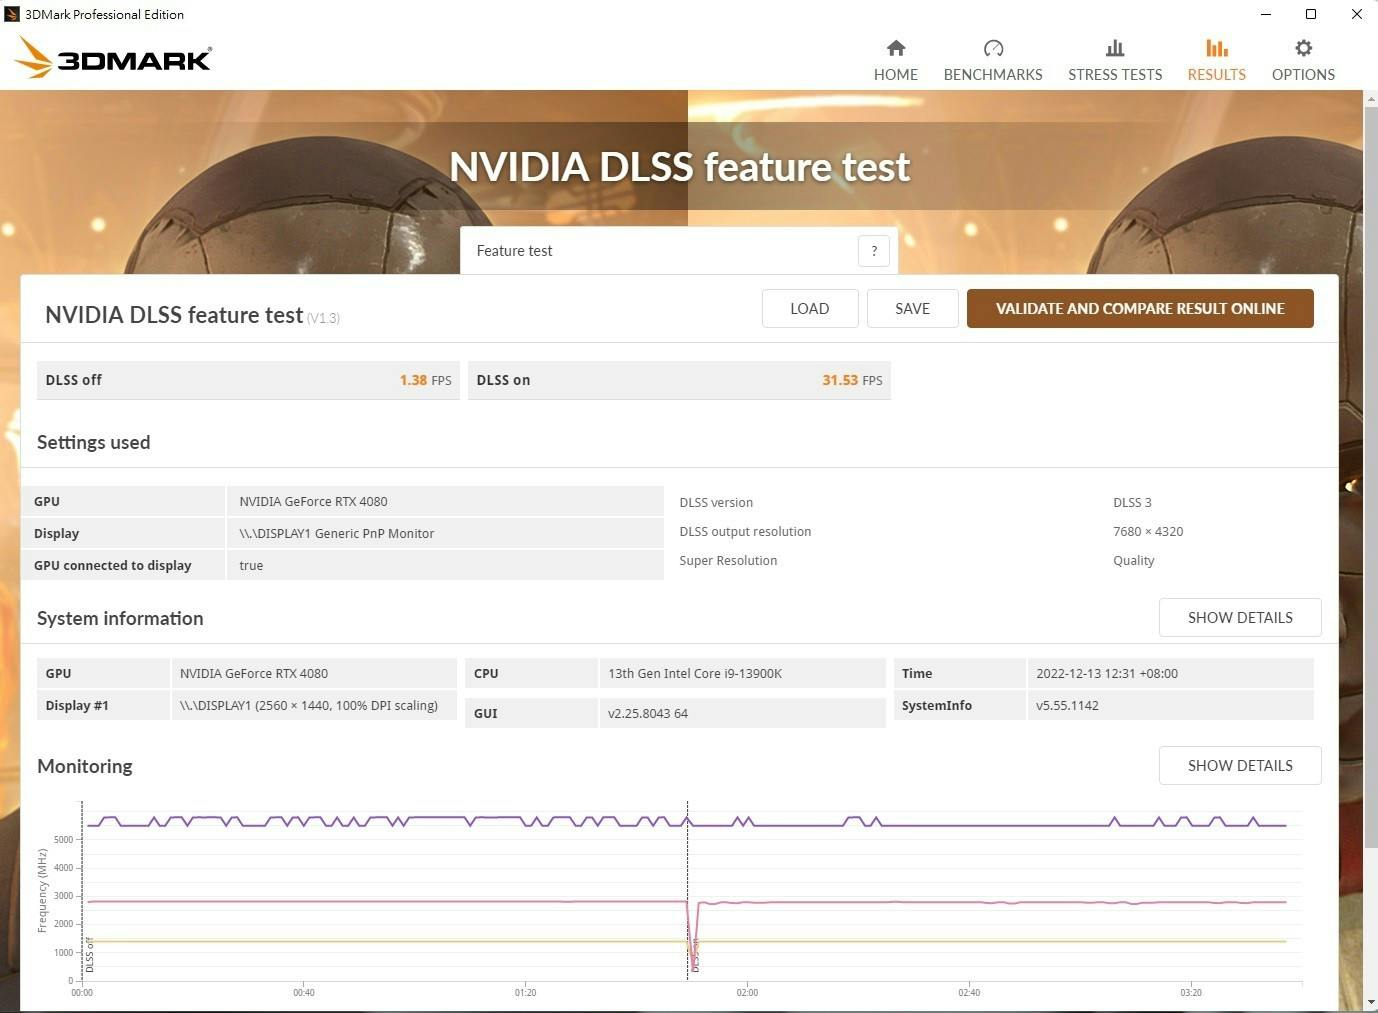Select the Quality super resolution value
This screenshot has height=1013, width=1378.
[x=1133, y=561]
